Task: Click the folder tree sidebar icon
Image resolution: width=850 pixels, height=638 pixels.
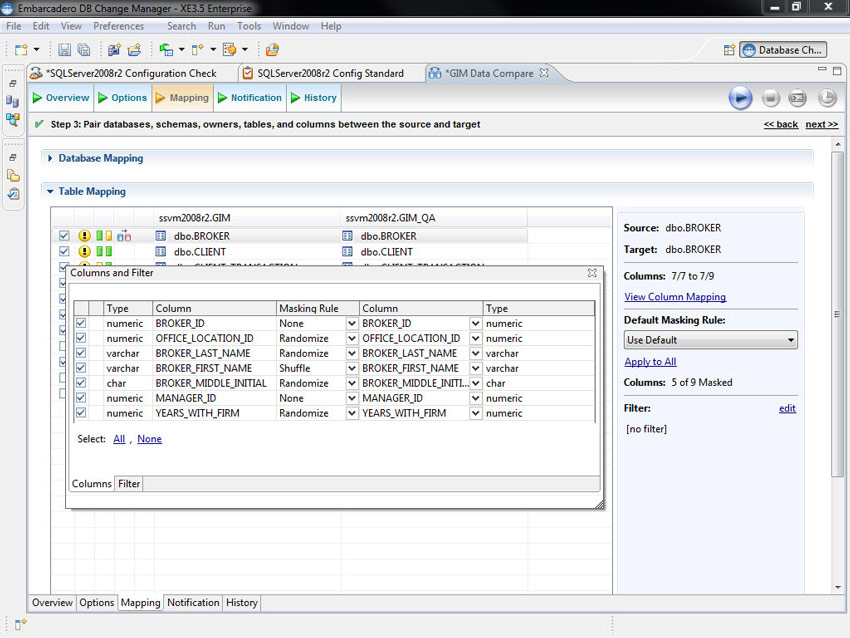Action: [x=13, y=176]
